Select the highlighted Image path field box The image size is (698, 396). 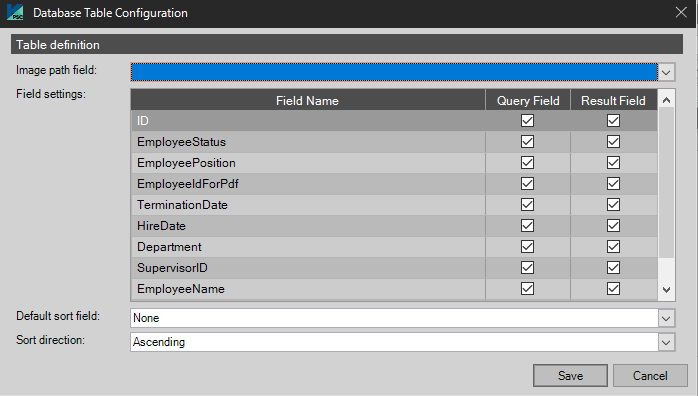tap(394, 72)
